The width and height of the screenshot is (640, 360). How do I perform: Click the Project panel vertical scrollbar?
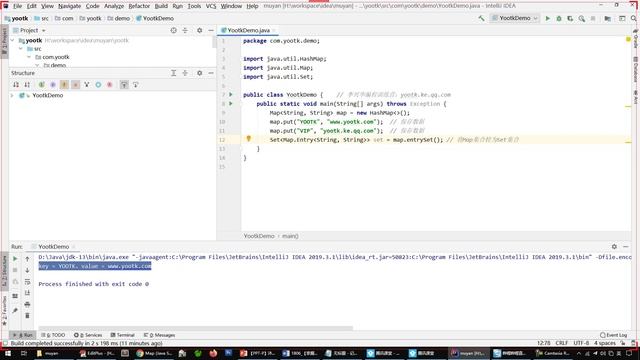214,42
